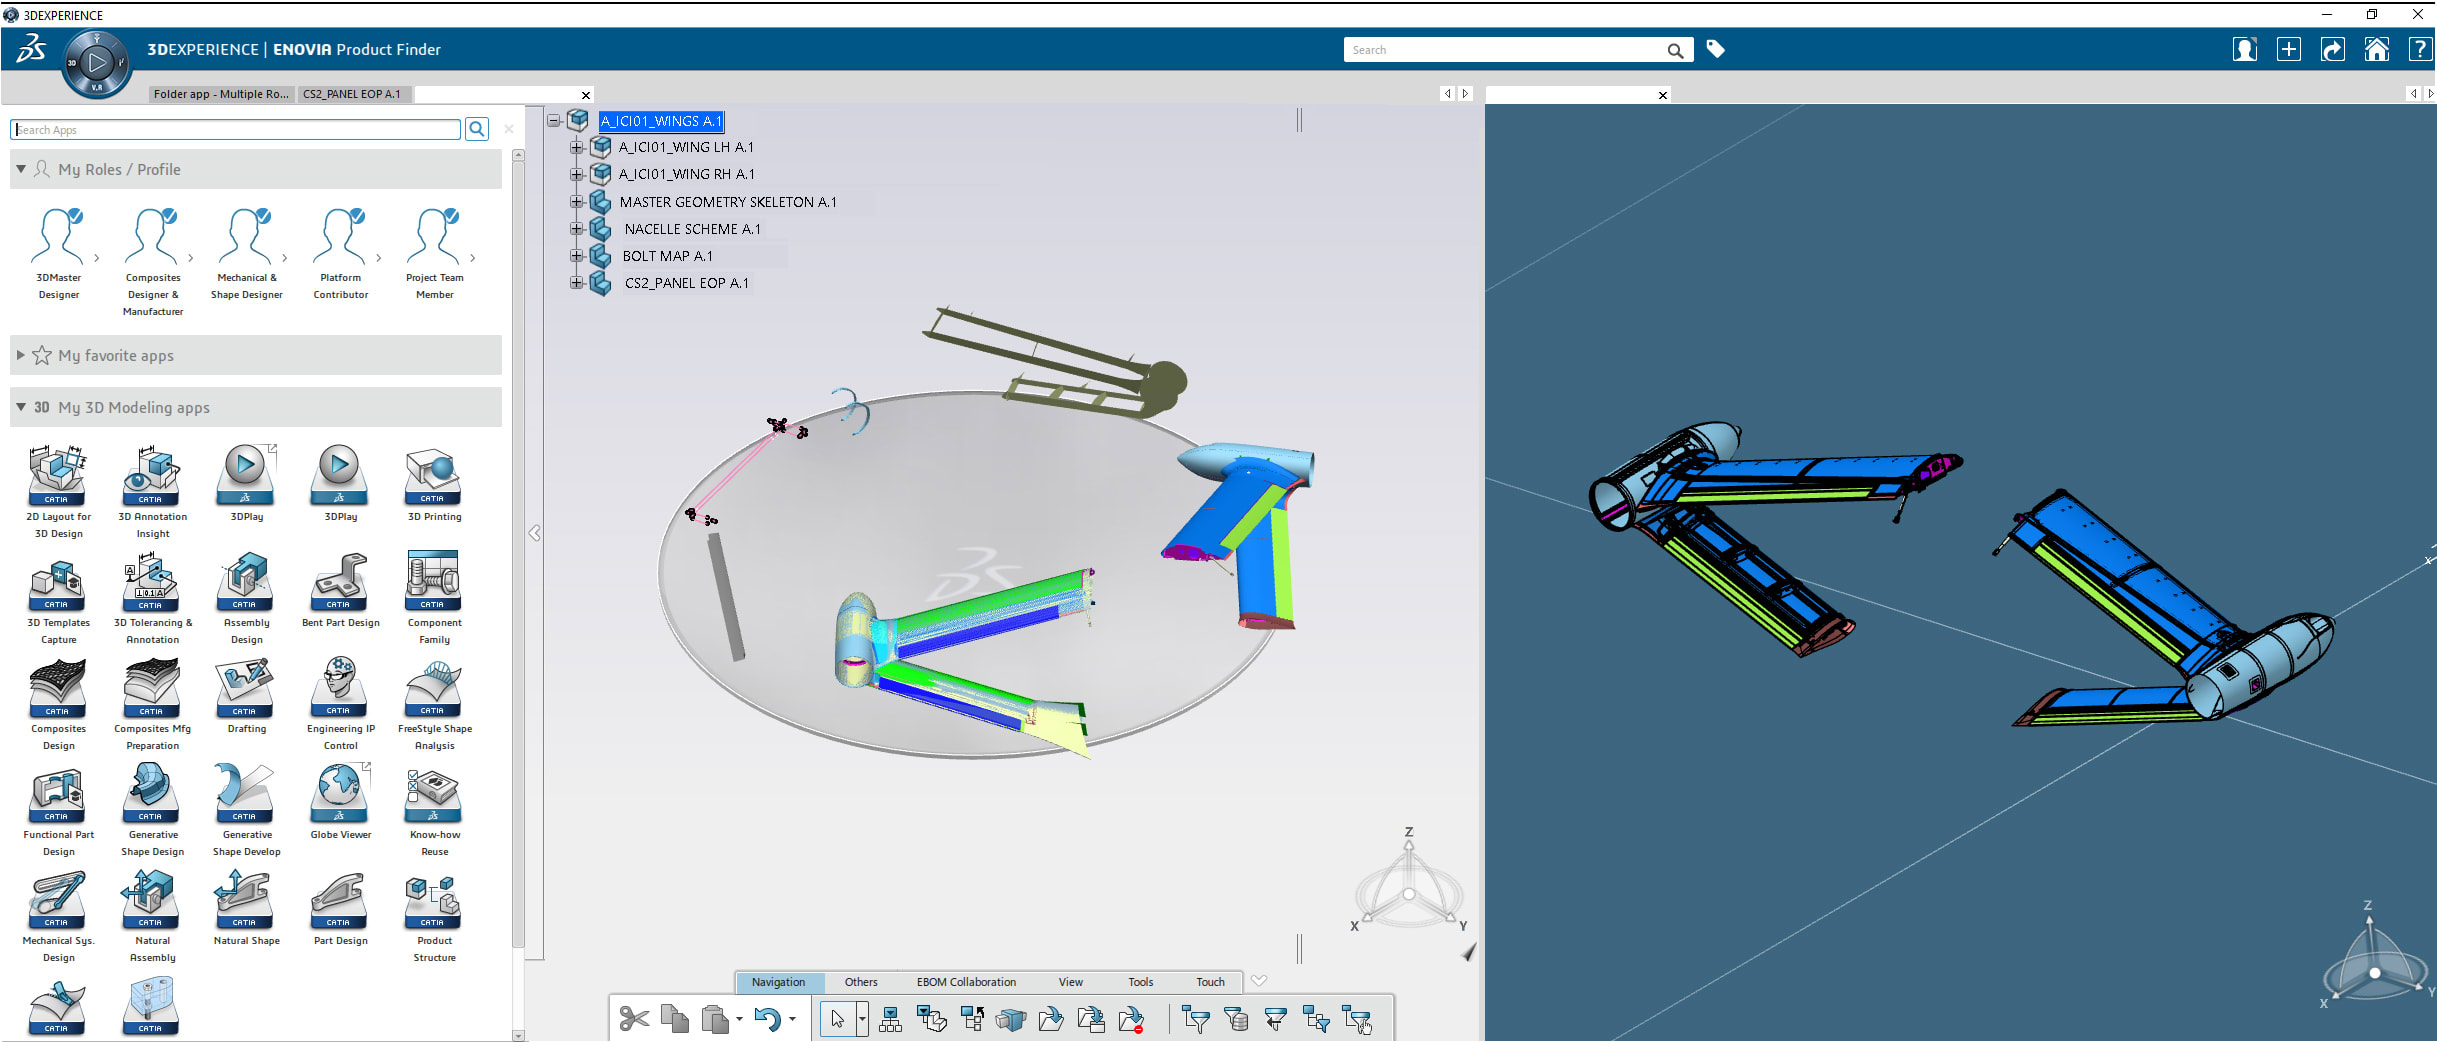This screenshot has width=2437, height=1043.
Task: Open the Select tool dropdown arrow
Action: pos(862,1020)
